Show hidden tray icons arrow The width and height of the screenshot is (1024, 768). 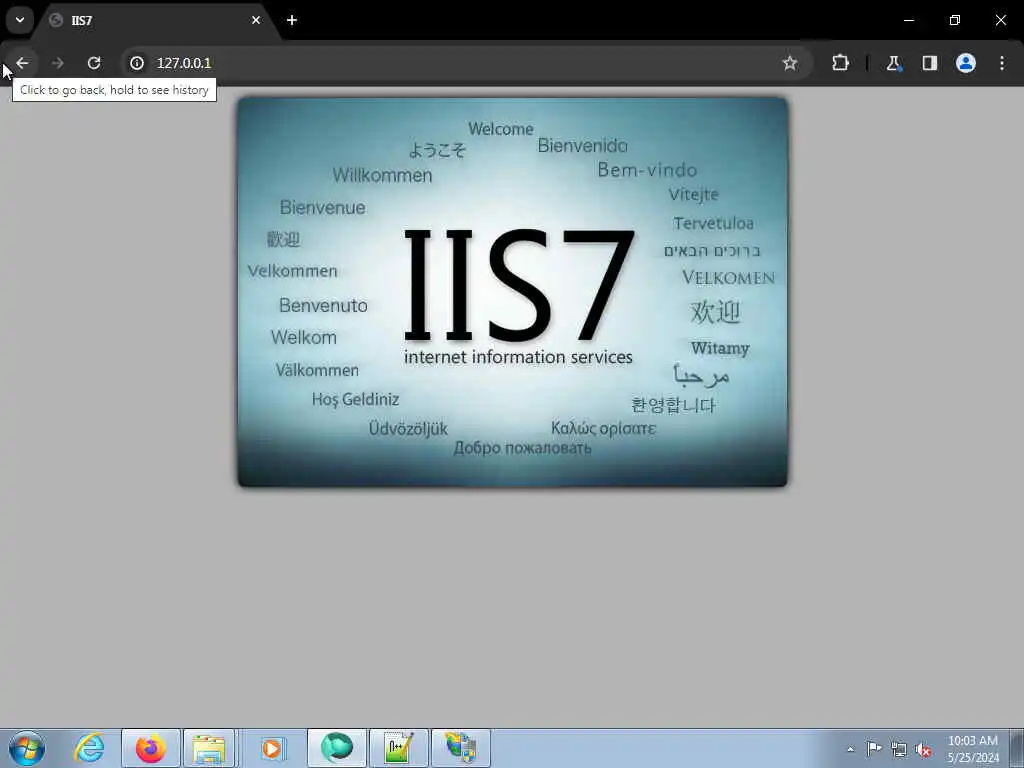coord(850,749)
